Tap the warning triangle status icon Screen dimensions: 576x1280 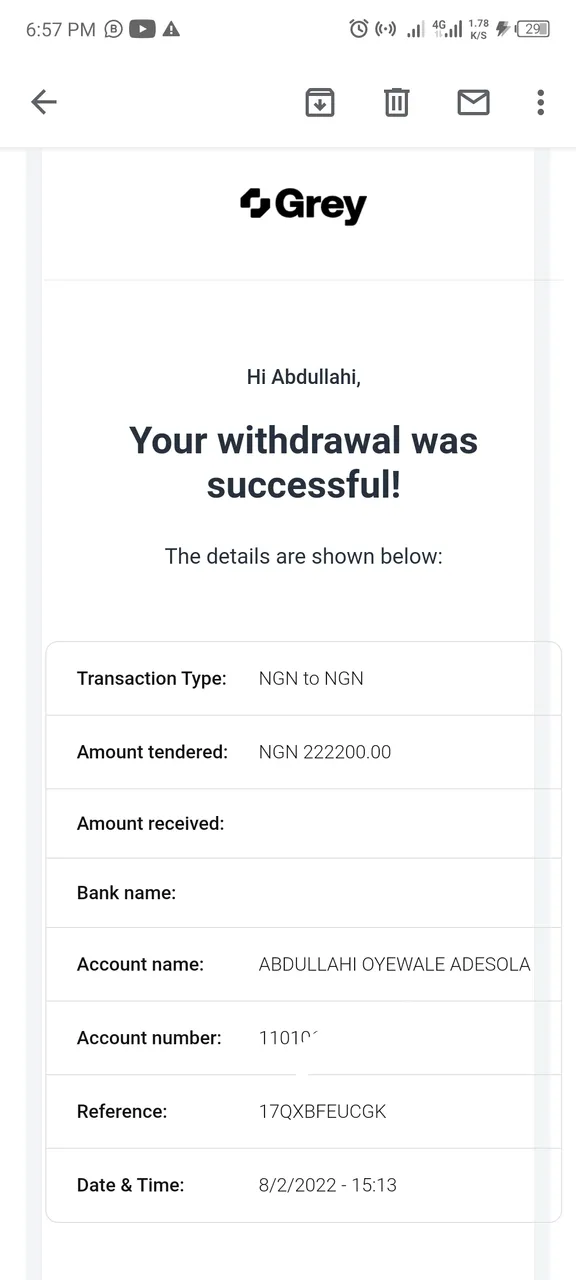[x=172, y=29]
